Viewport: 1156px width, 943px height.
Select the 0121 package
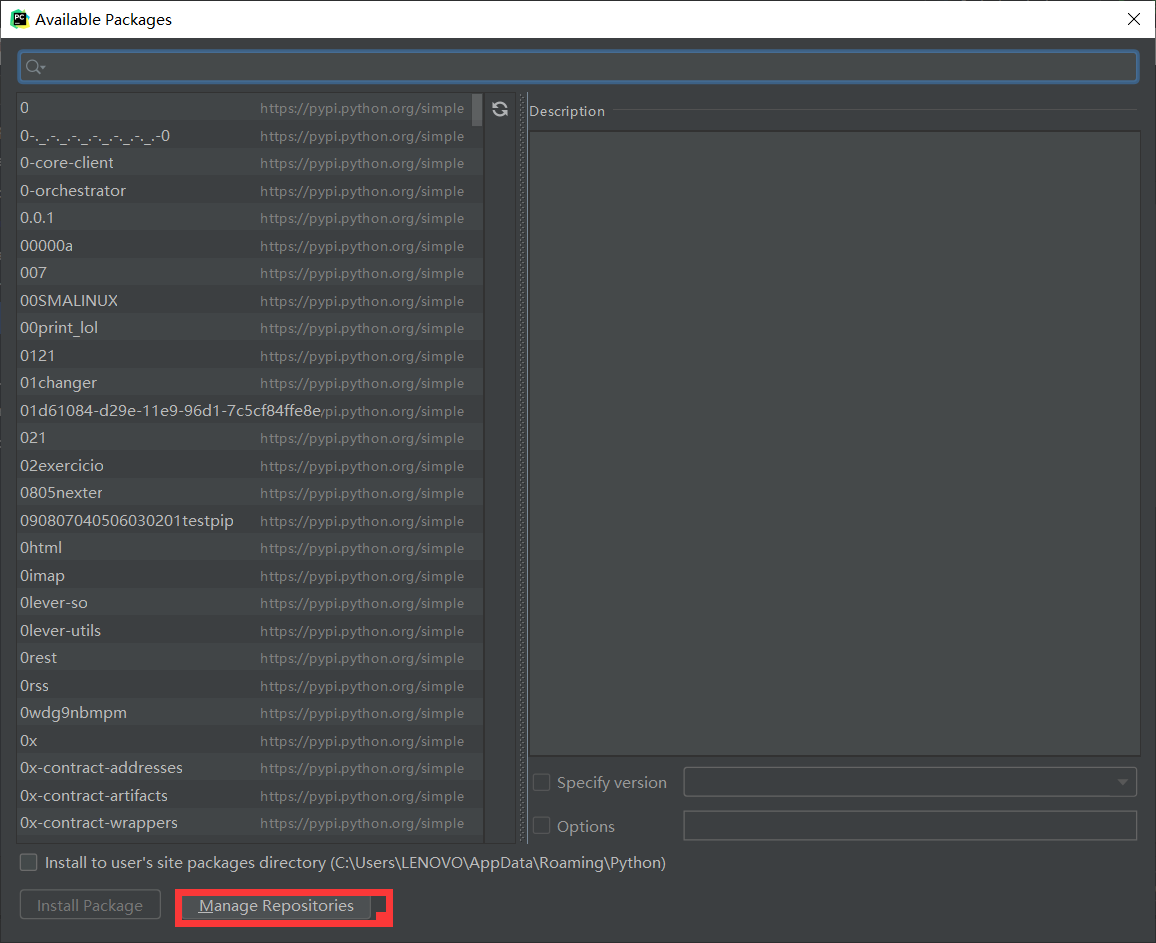[250, 355]
